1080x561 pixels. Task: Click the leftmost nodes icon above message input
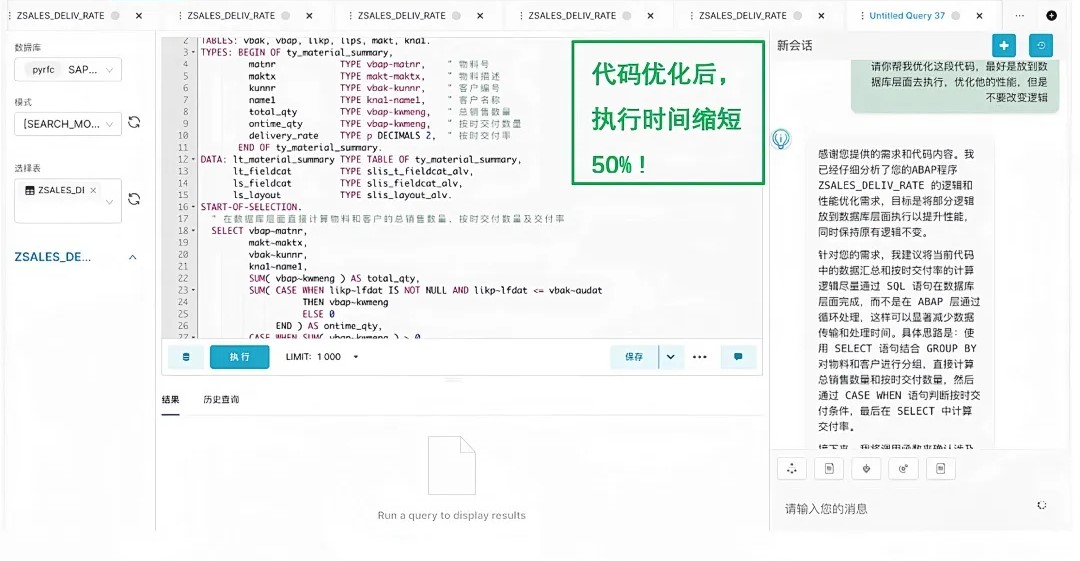791,468
